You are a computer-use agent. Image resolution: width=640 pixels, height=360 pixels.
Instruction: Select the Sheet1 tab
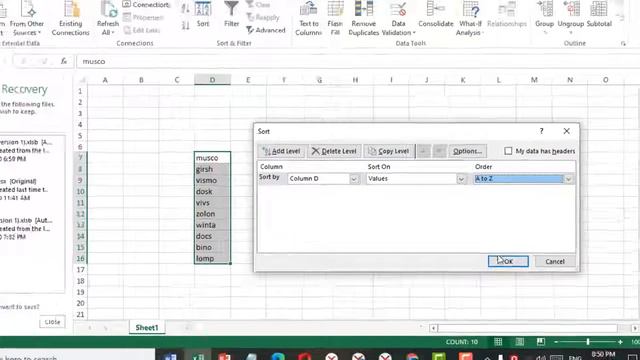pos(147,327)
